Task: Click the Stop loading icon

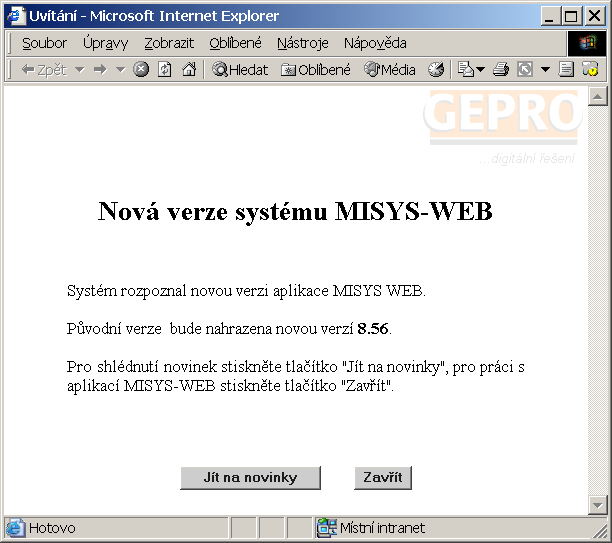Action: [x=141, y=69]
